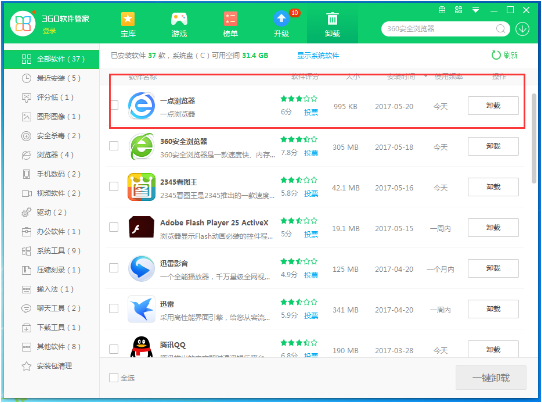The image size is (542, 403).
Task: Click 卸载 button for 2345看图王
Action: 493,187
